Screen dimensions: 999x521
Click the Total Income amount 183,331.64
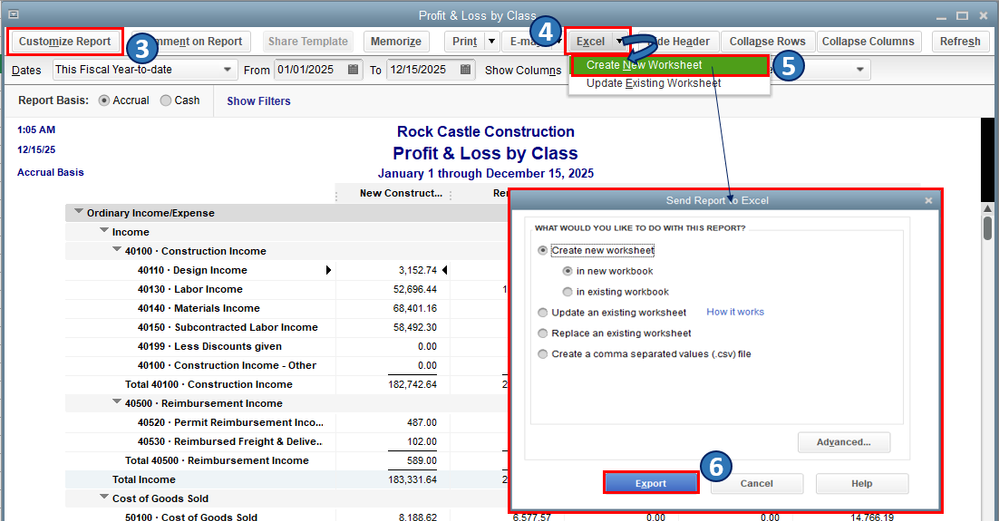coord(413,480)
